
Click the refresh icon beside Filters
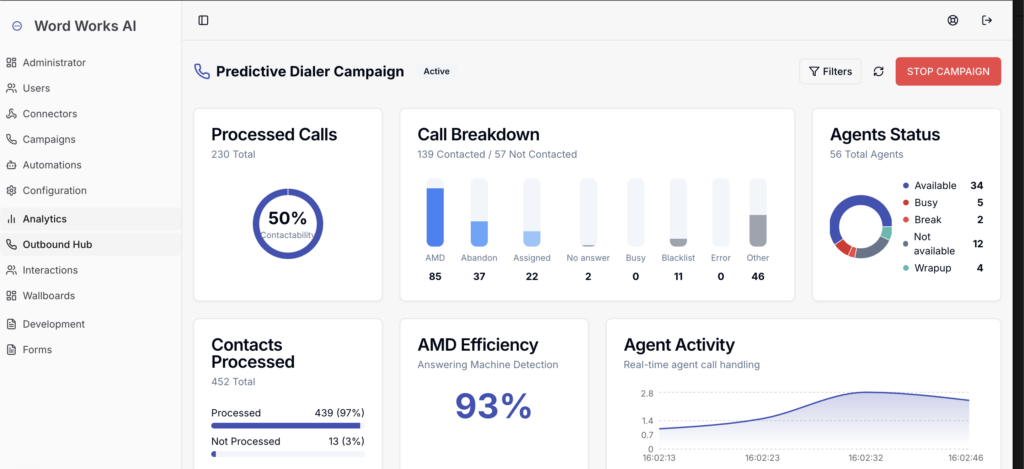tap(878, 71)
